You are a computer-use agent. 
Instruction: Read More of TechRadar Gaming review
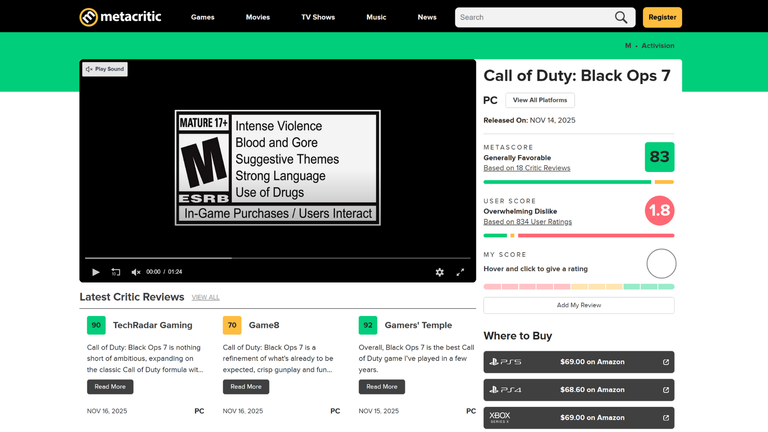click(x=110, y=387)
